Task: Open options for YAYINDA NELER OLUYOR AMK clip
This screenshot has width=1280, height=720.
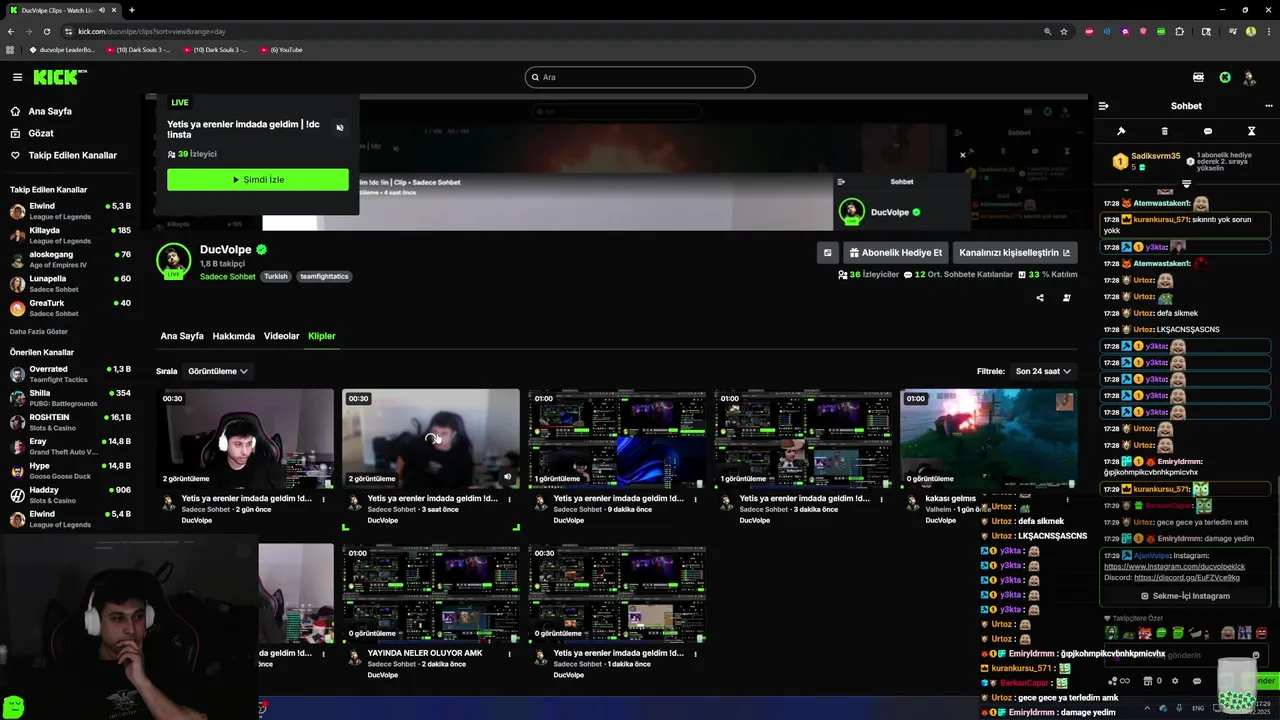Action: pos(510,654)
